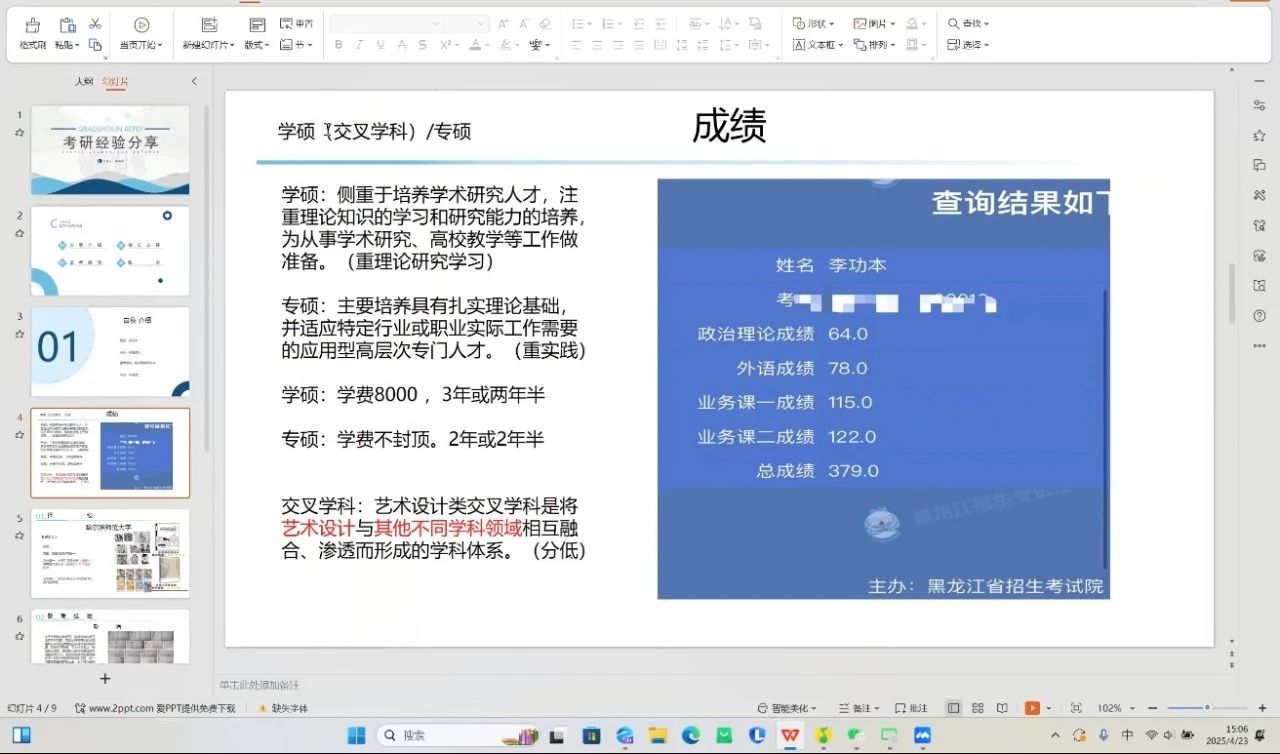Click the zoom slider handle
Image resolution: width=1280 pixels, height=754 pixels.
tap(1207, 708)
